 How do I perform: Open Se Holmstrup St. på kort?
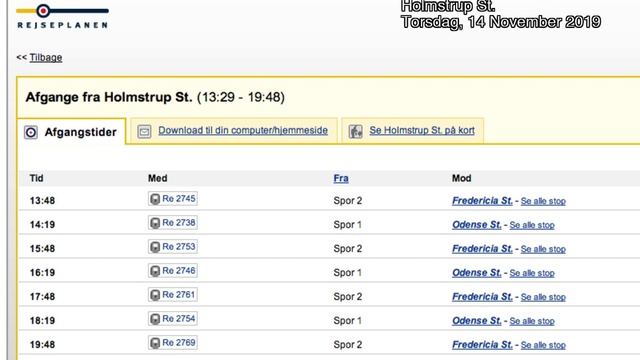point(422,131)
